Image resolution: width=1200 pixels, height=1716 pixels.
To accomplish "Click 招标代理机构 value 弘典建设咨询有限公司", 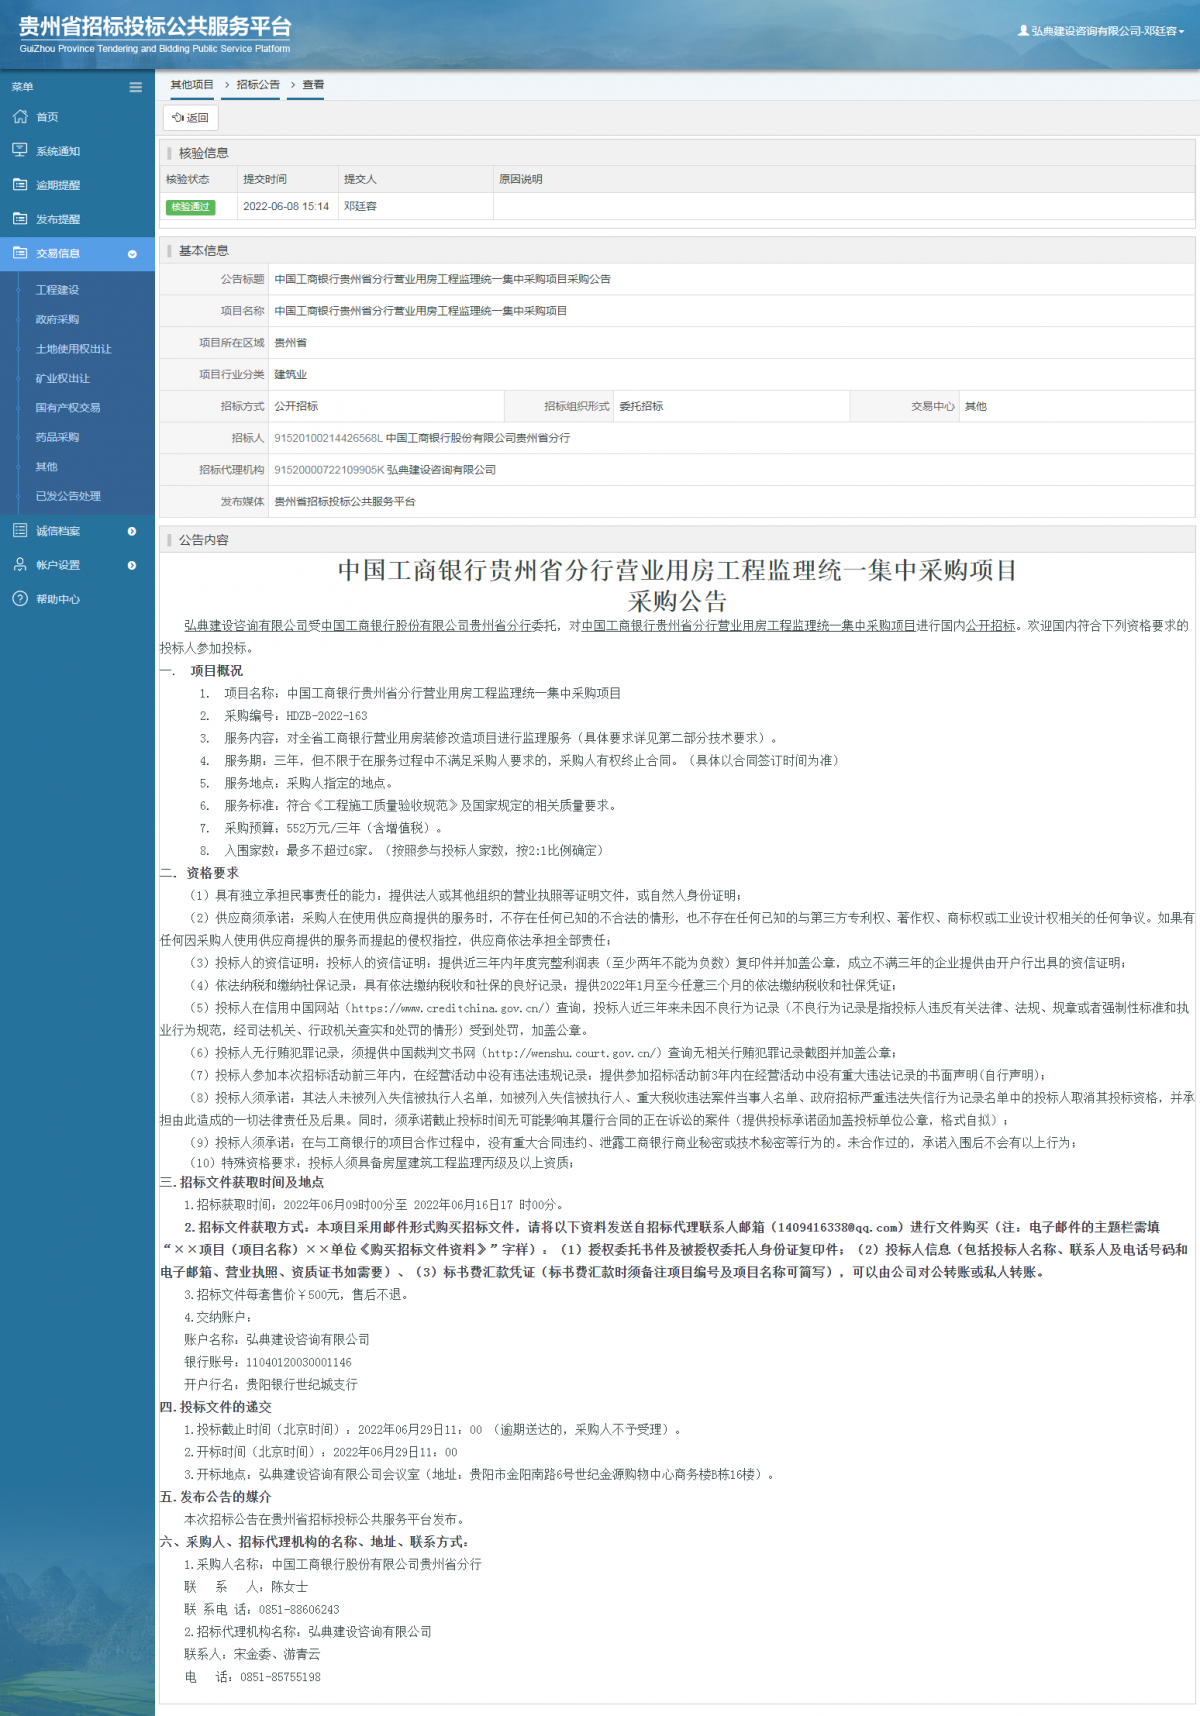I will pyautogui.click(x=385, y=470).
